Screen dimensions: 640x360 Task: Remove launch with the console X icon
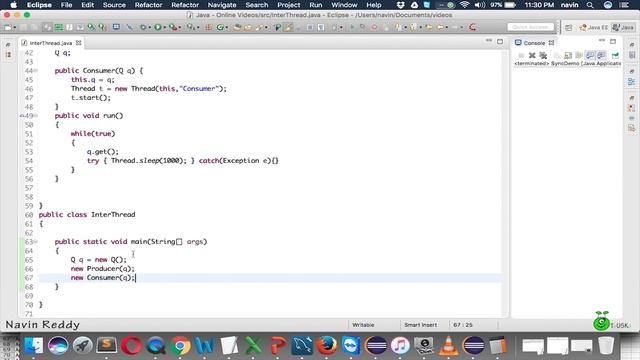coord(532,55)
